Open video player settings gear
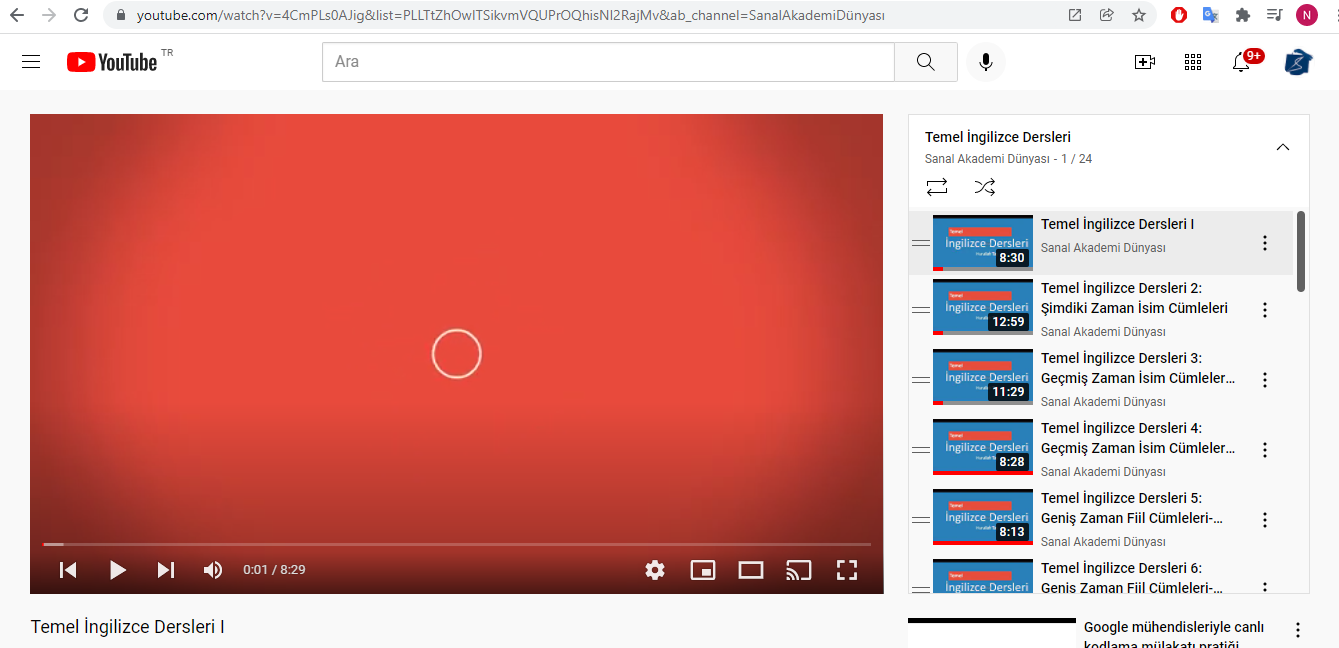This screenshot has height=648, width=1339. [x=655, y=570]
